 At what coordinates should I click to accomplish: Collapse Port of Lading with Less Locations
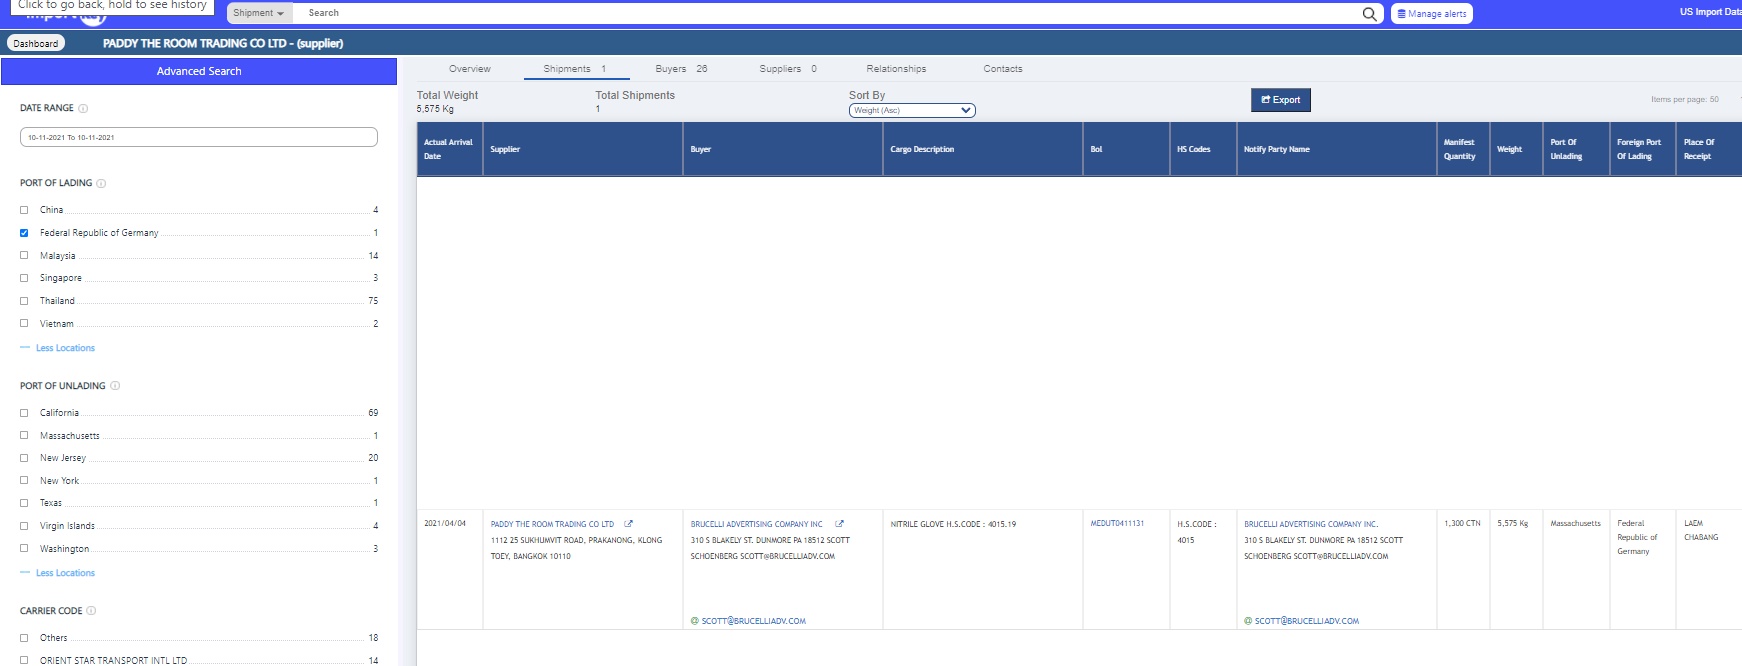pos(65,348)
